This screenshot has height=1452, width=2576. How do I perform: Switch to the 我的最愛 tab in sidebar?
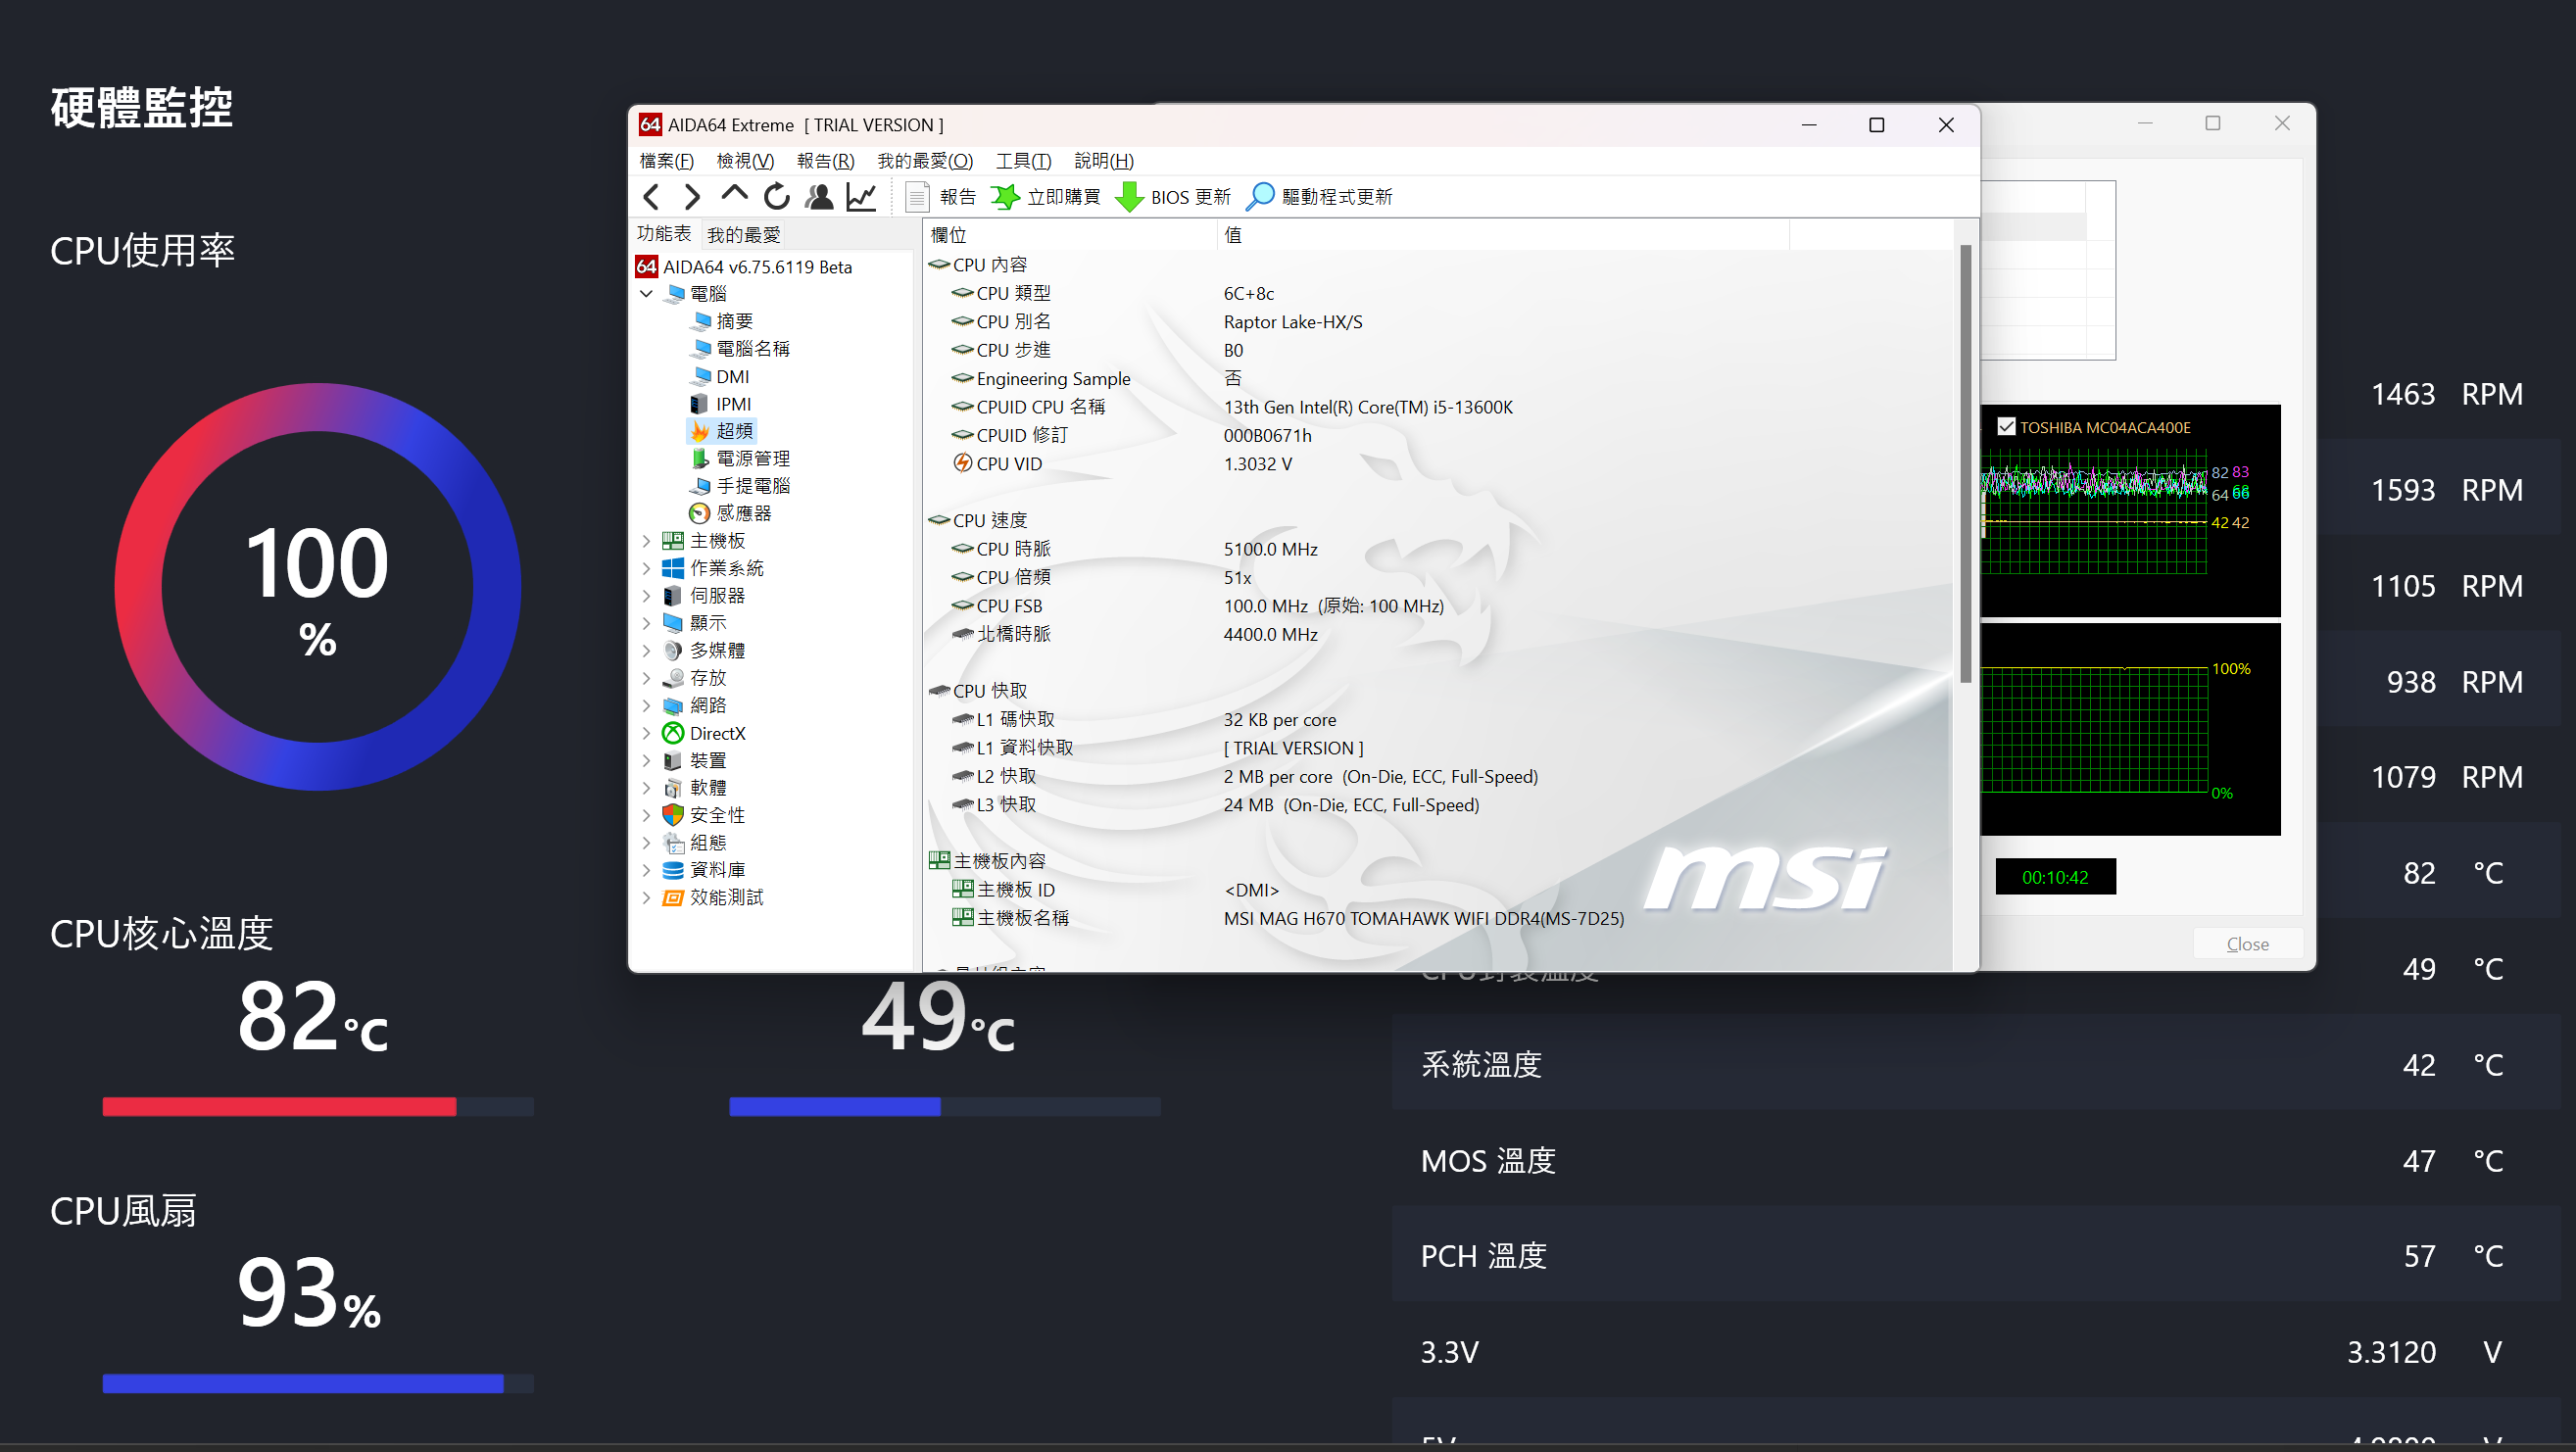(x=743, y=234)
